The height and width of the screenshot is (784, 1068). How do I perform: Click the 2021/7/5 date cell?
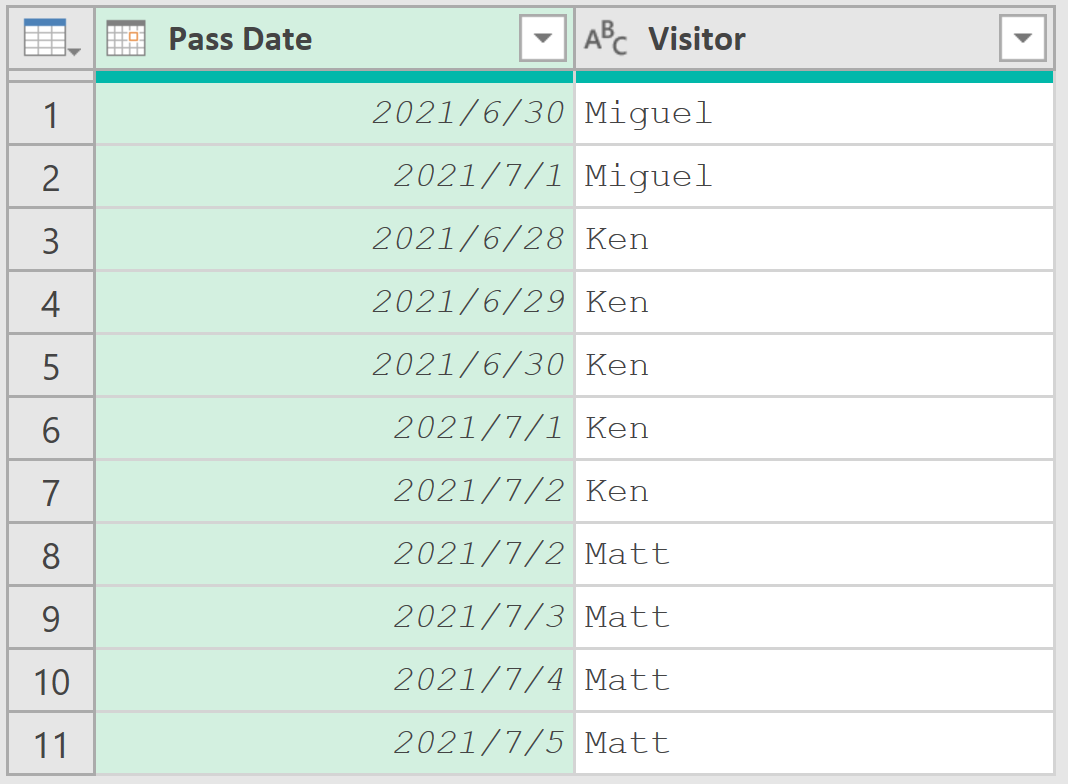click(x=478, y=744)
